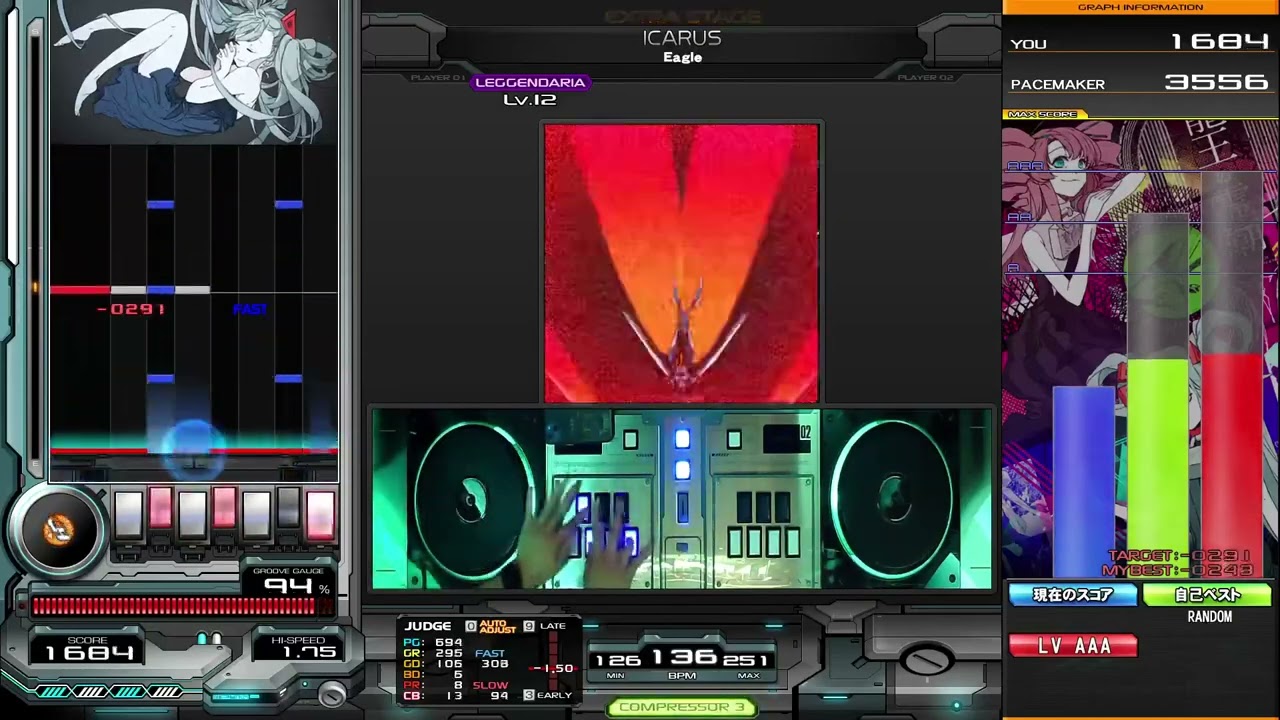Select the LEGGENDARIA difficulty label
The height and width of the screenshot is (720, 1280).
click(530, 83)
